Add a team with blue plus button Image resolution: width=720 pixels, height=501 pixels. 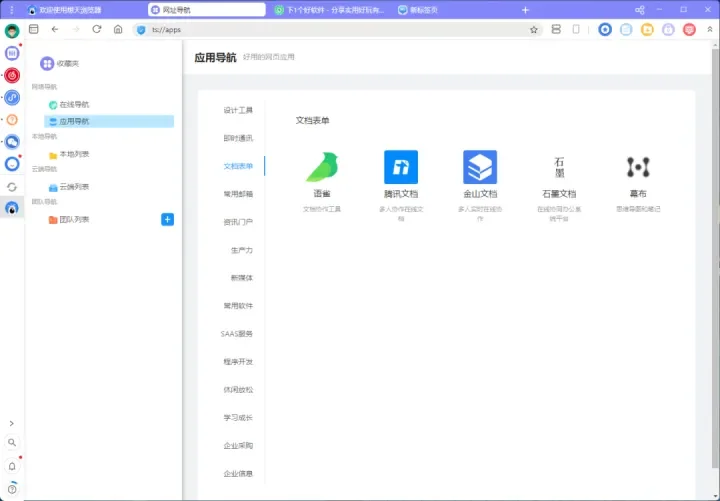[168, 220]
